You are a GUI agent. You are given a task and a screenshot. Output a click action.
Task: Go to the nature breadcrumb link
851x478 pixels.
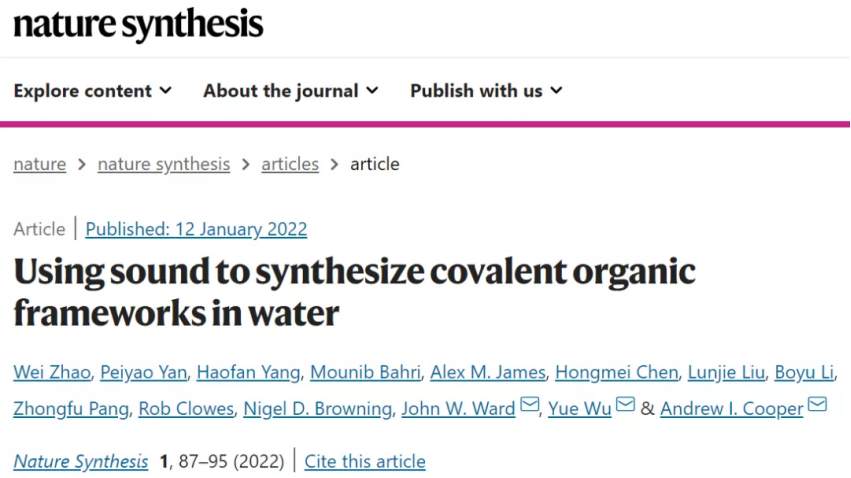point(40,164)
